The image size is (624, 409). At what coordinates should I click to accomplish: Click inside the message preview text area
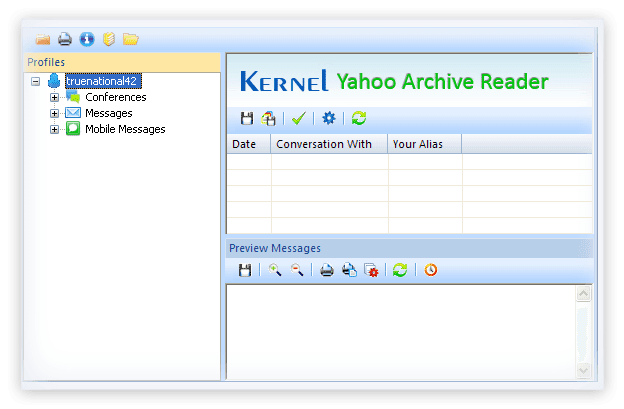(401, 332)
